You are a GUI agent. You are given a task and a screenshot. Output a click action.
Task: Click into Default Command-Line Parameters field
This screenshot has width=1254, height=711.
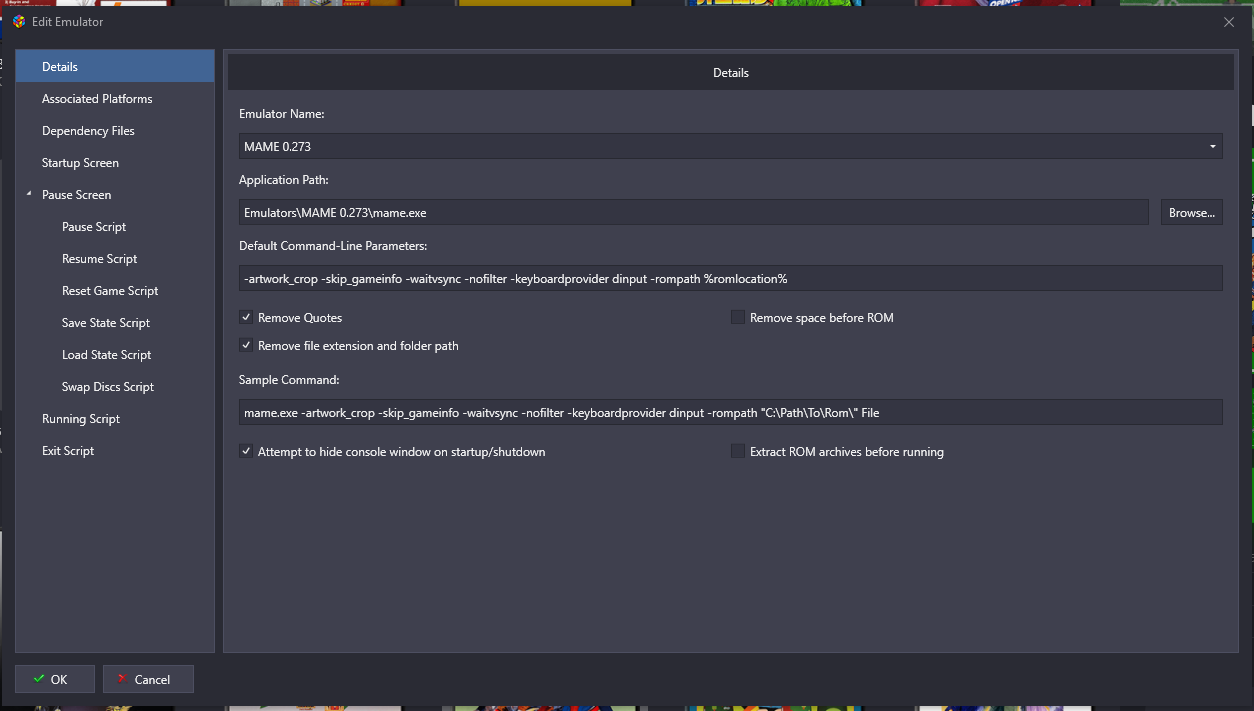tap(730, 278)
